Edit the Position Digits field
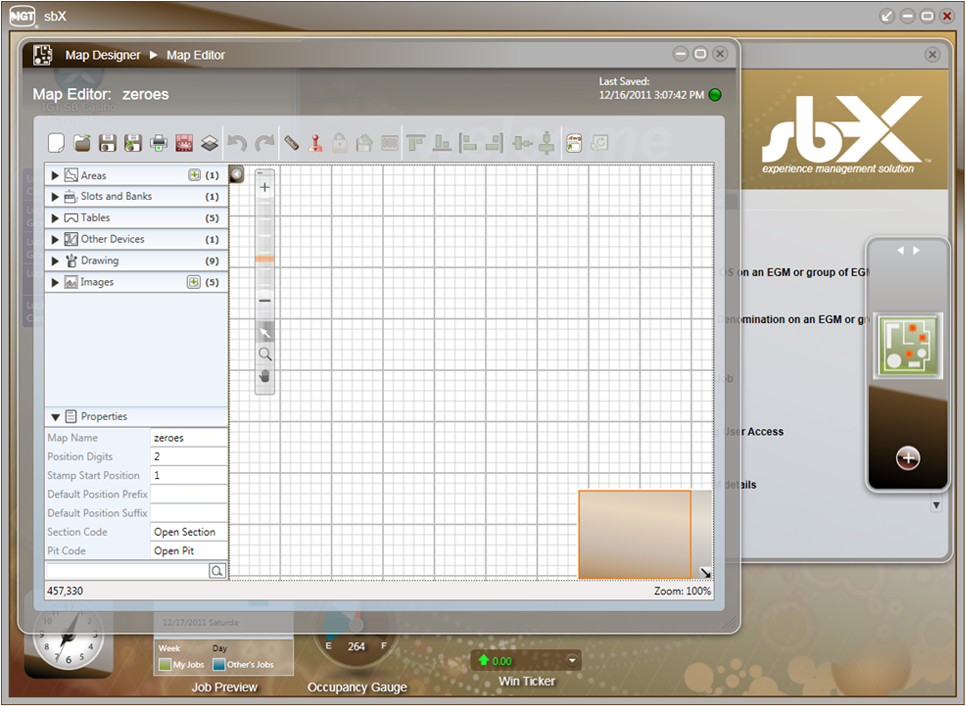Image resolution: width=966 pixels, height=706 pixels. 189,456
